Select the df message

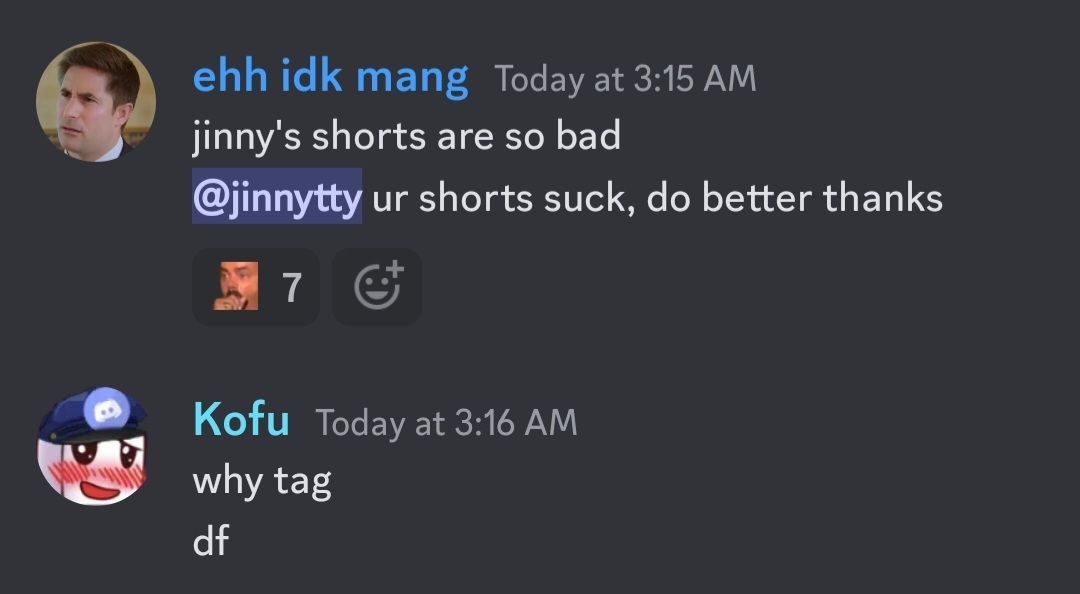click(211, 540)
